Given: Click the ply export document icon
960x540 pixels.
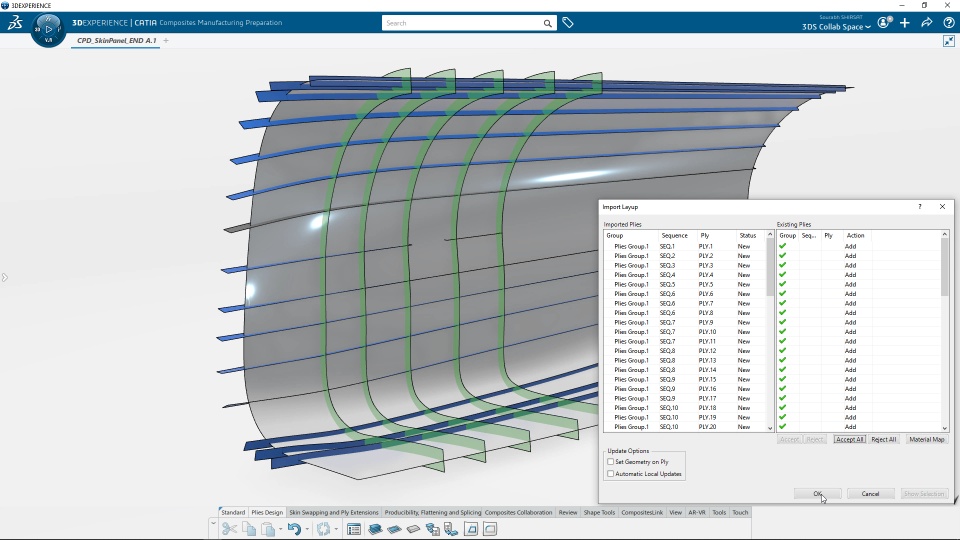Looking at the screenshot, I should coord(452,529).
